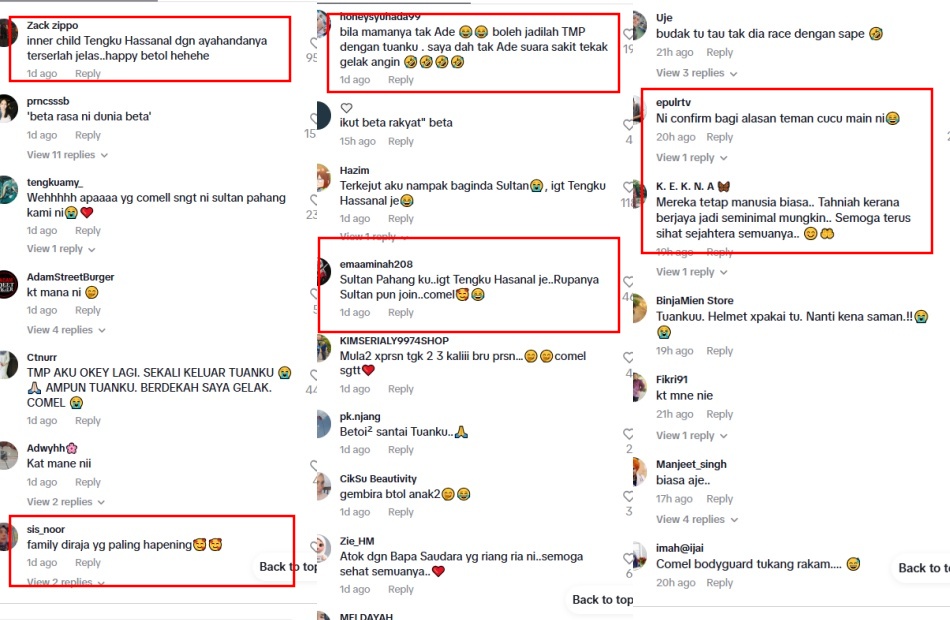Reply to BinjaMien Store's helmet comment
950x620 pixels.
tap(720, 351)
